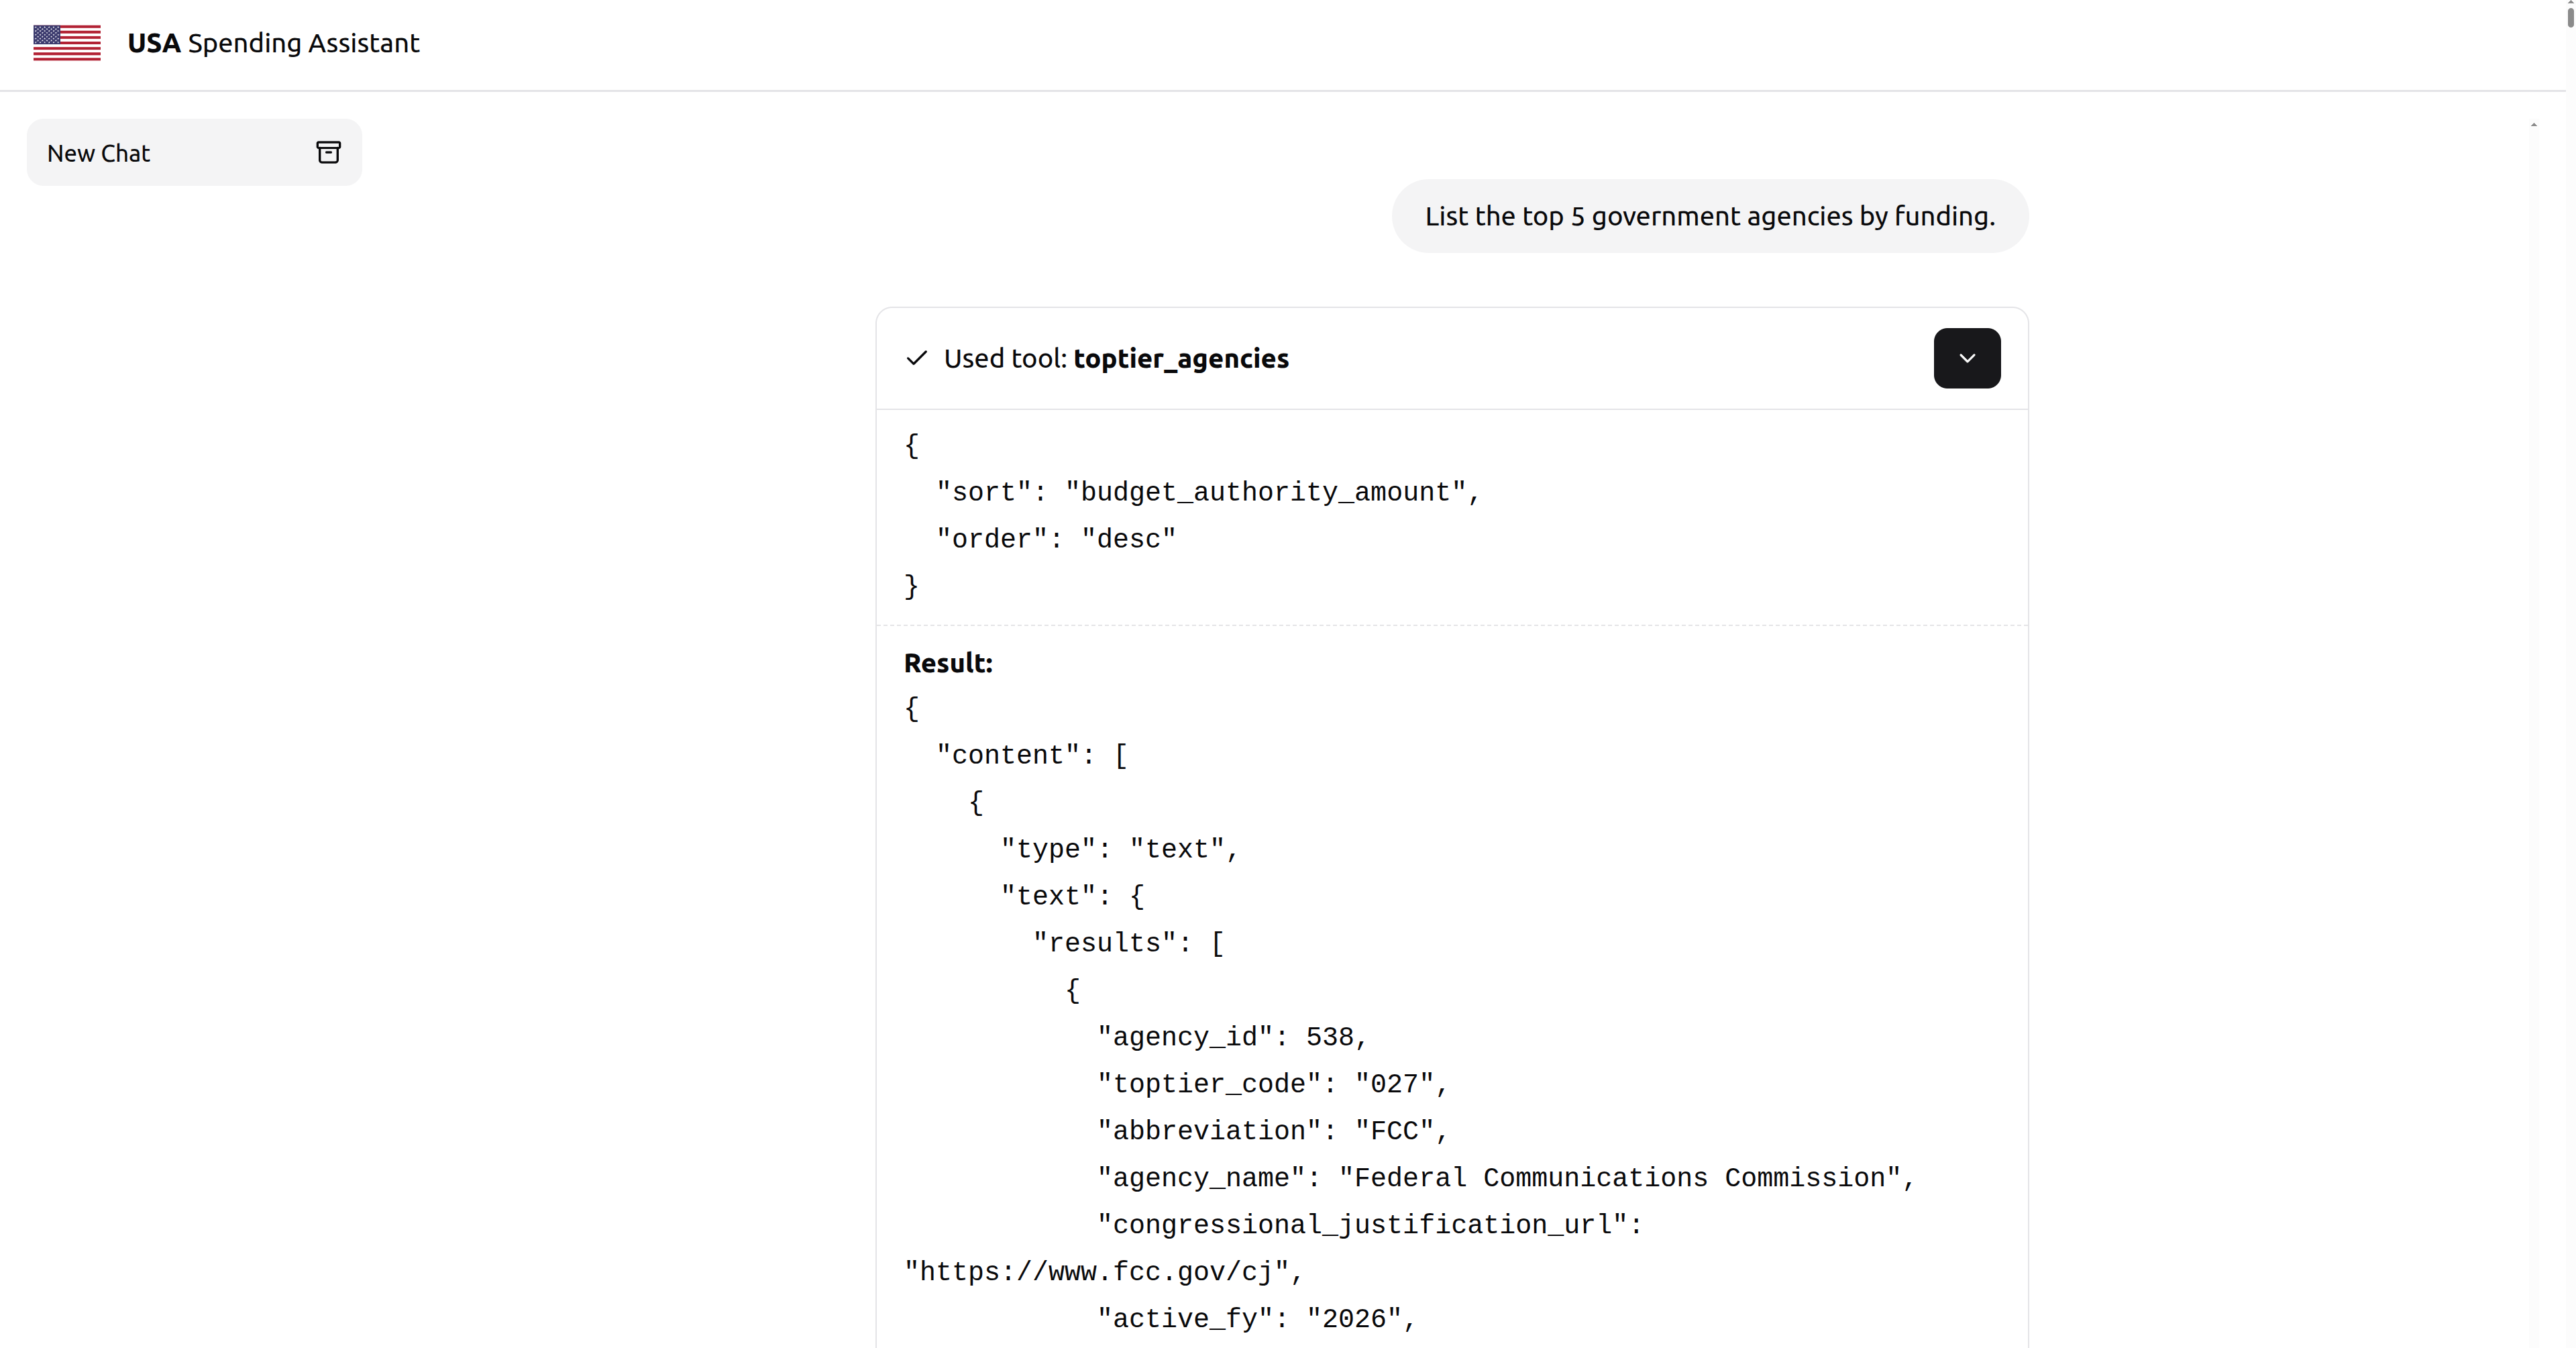This screenshot has width=2576, height=1348.
Task: Click the "active_fy": "2026" line
Action: 1257,1319
